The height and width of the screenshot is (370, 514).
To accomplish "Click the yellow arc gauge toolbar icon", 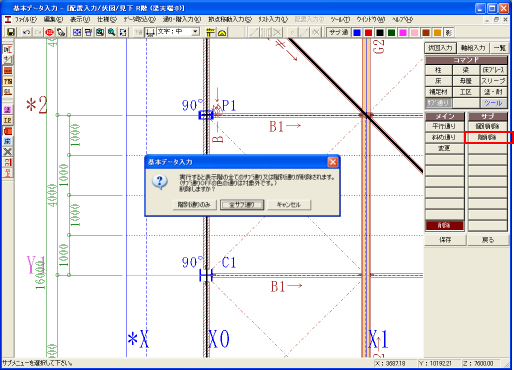I will click(222, 32).
